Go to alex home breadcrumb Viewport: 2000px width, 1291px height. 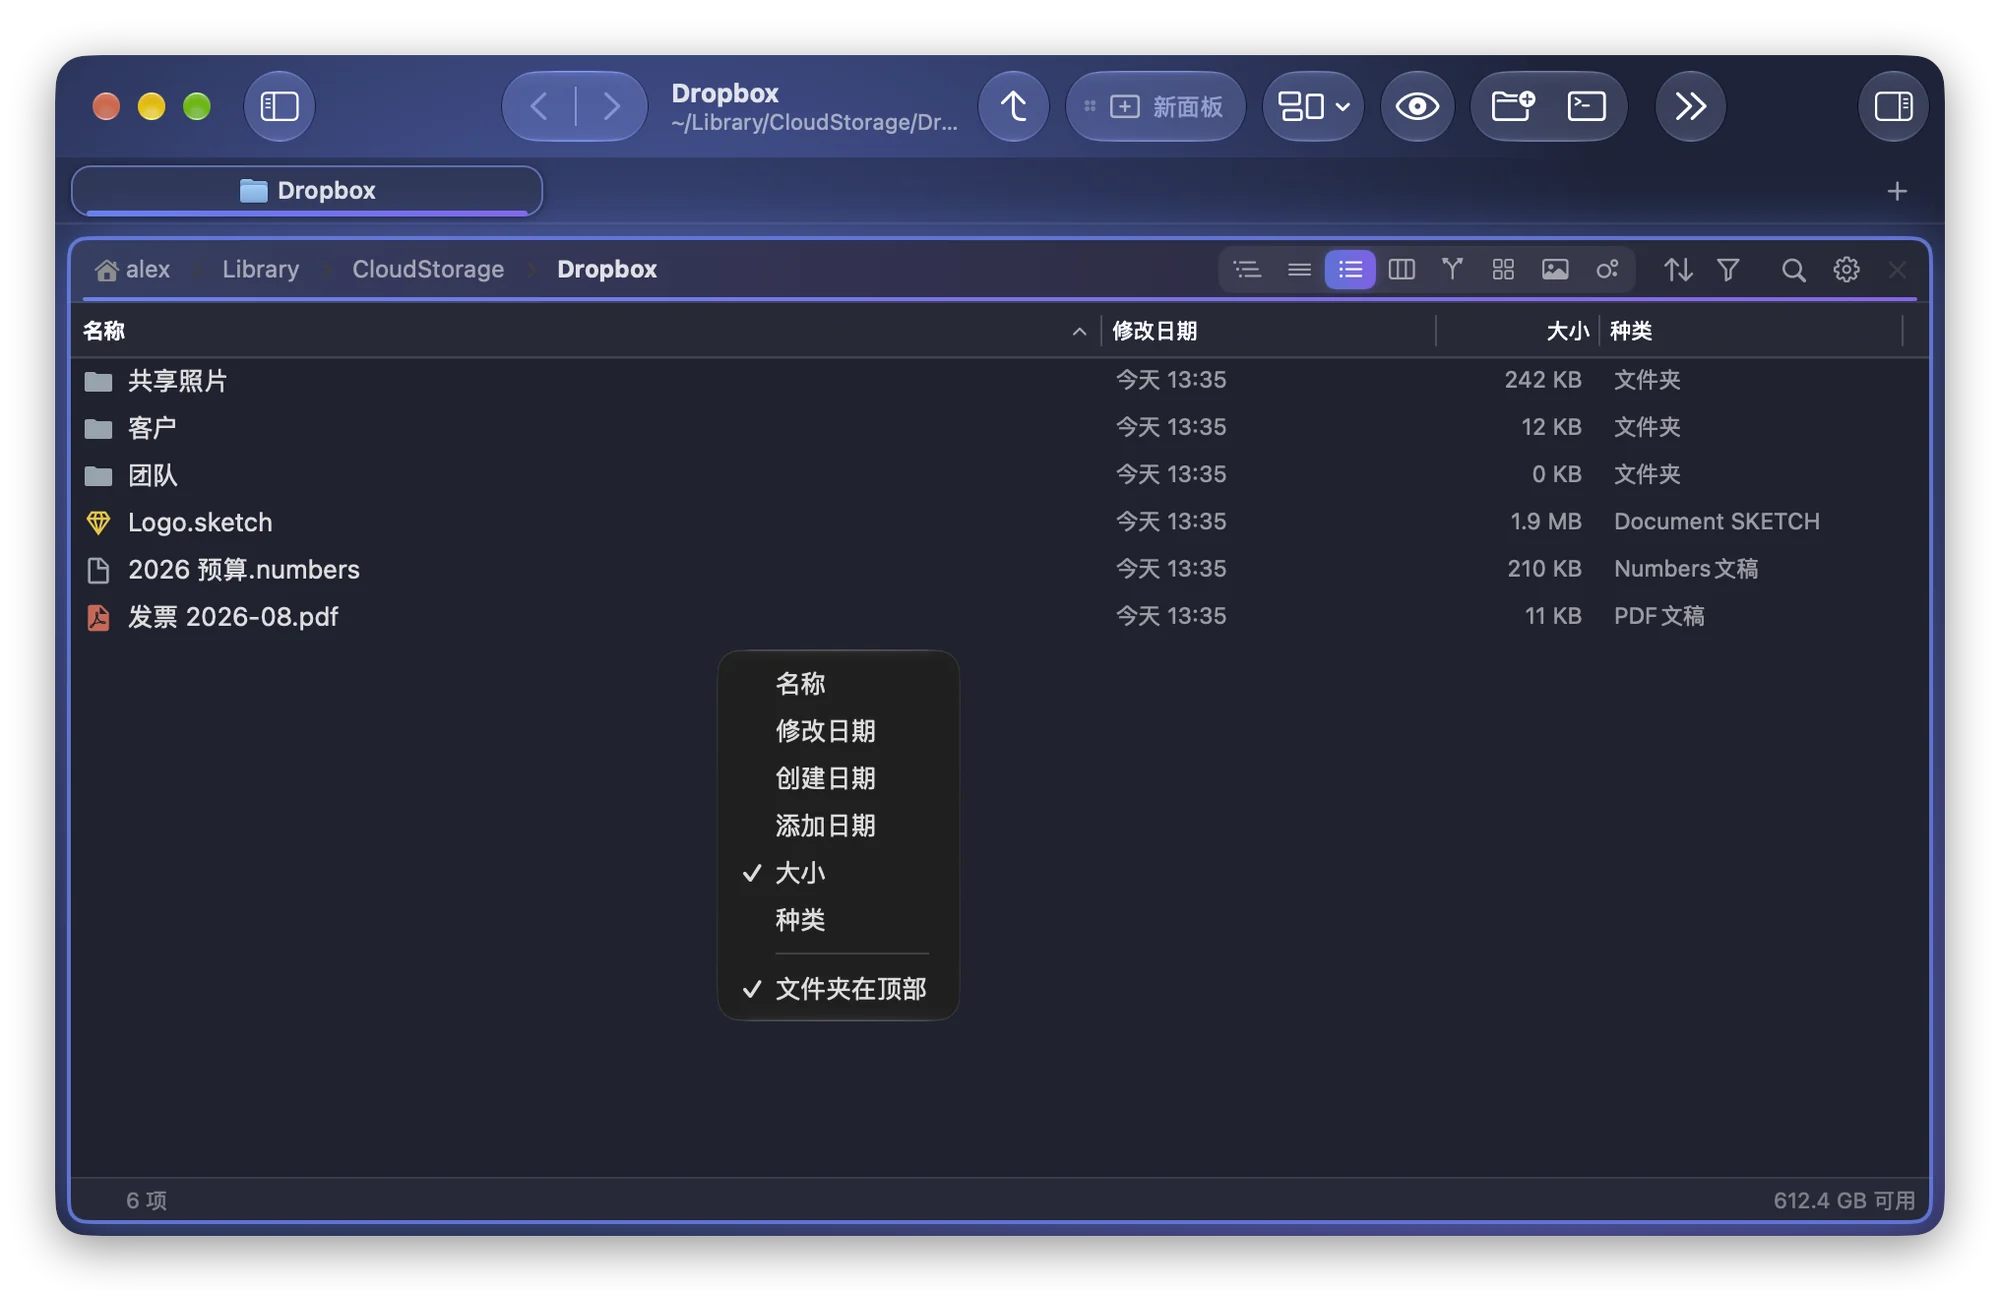pyautogui.click(x=133, y=269)
